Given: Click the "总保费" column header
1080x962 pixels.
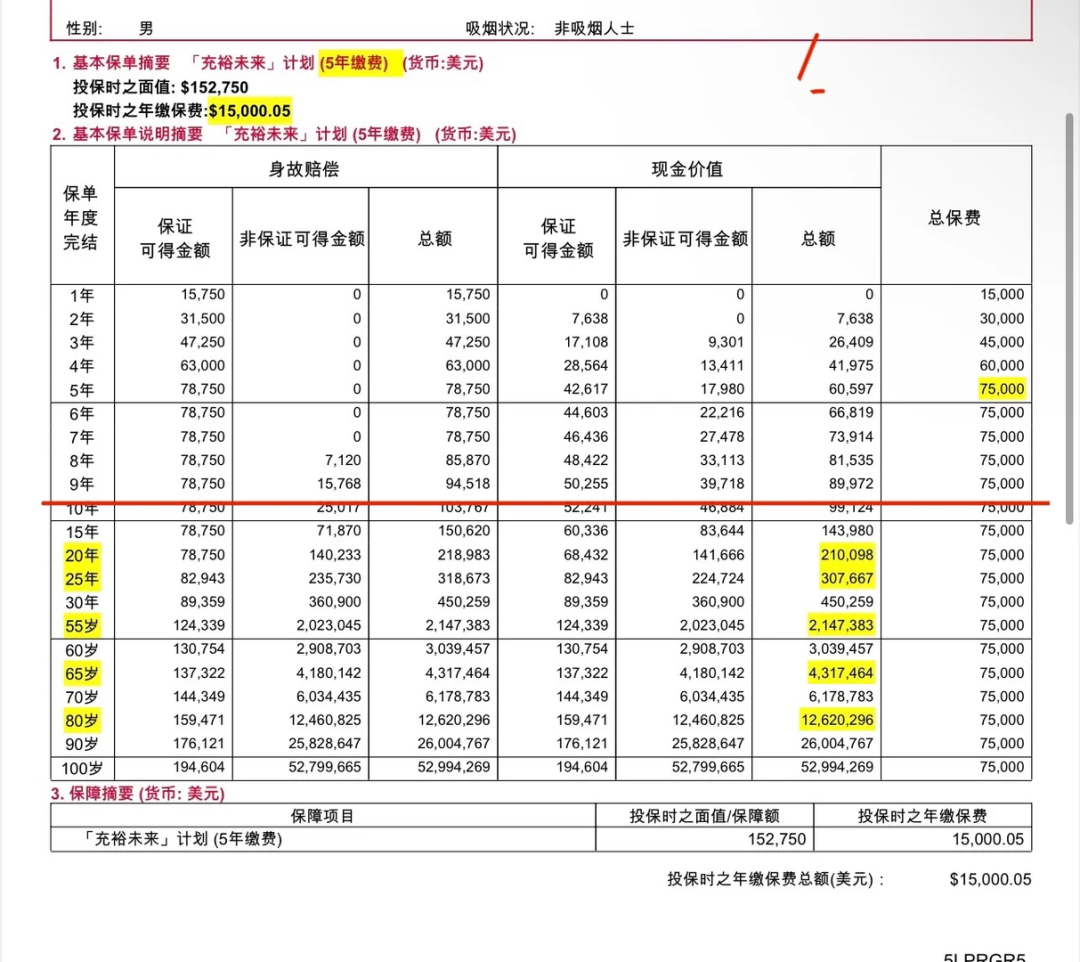Looking at the screenshot, I should (955, 218).
